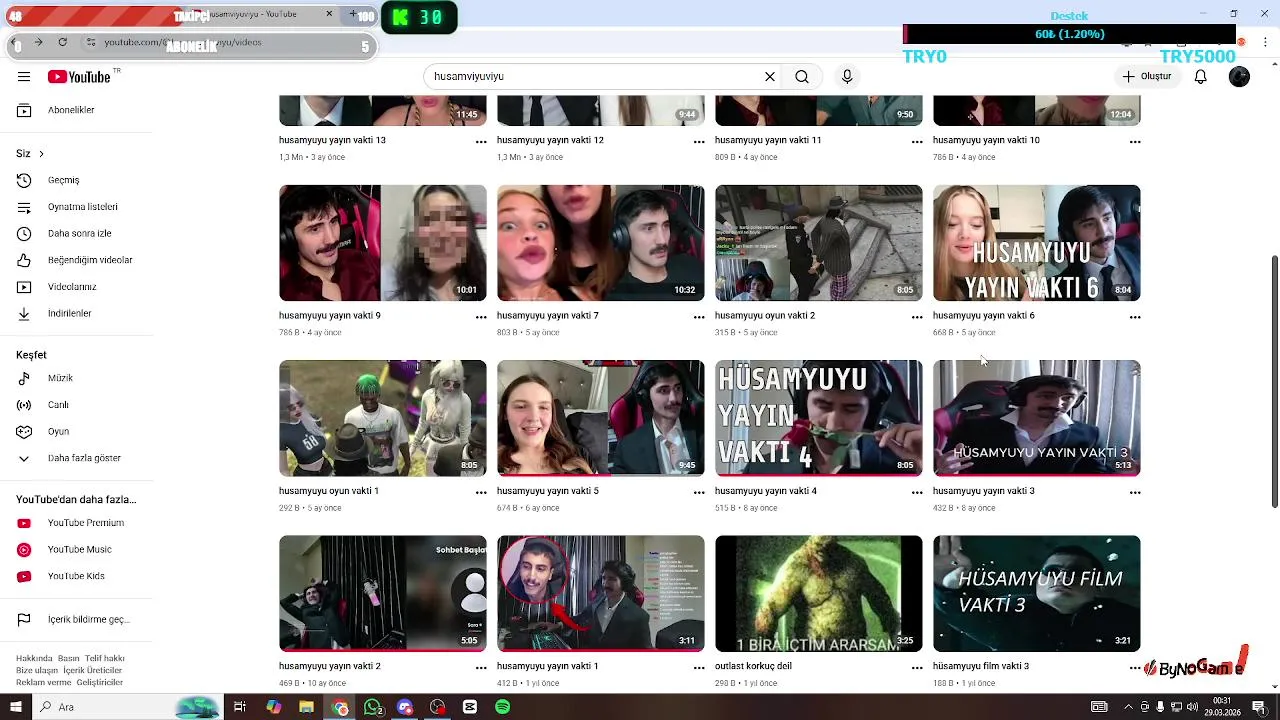1280x720 pixels.
Task: Open options menu for husamyuyu oyun vakti 1
Action: 481,493
